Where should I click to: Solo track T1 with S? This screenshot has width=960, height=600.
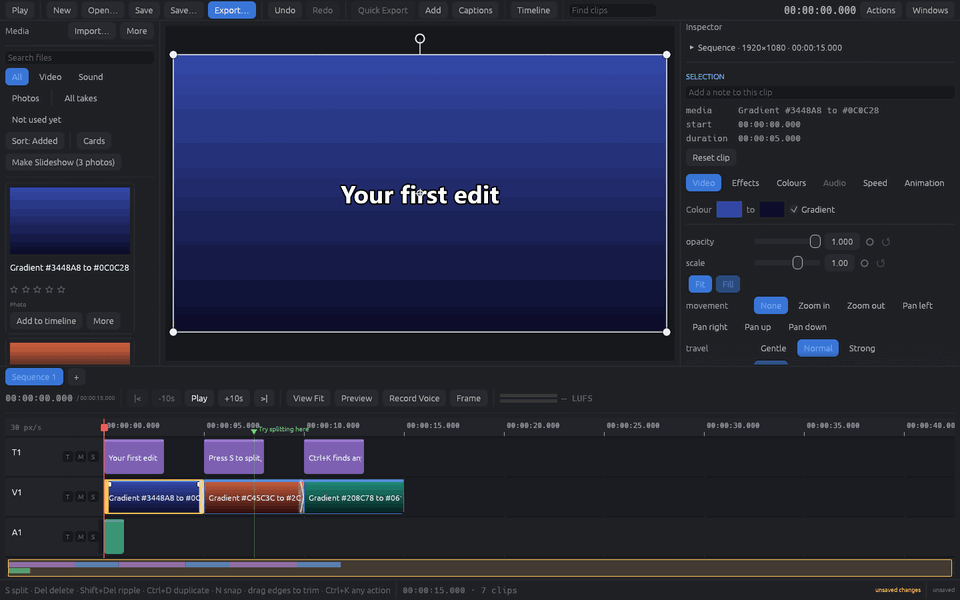click(93, 457)
